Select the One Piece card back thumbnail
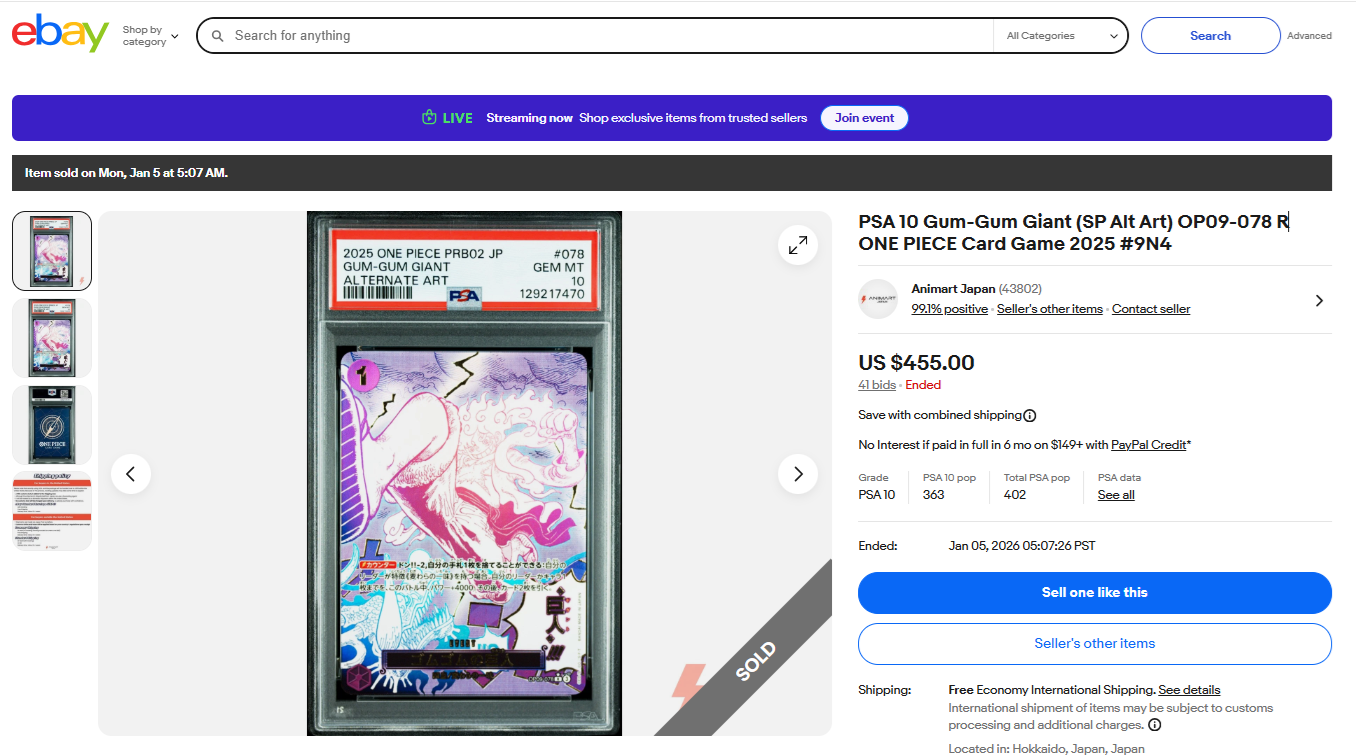1356x756 pixels. click(x=52, y=424)
